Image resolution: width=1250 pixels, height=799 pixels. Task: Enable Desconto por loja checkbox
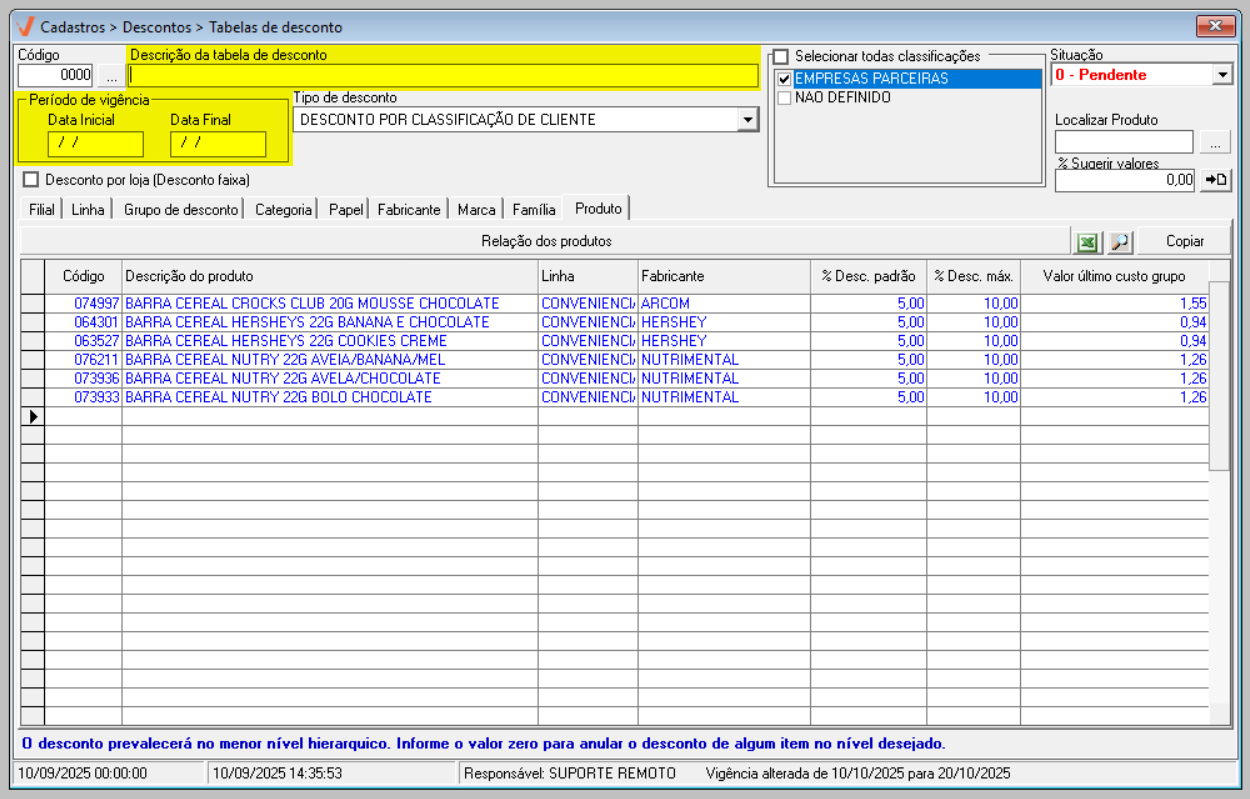pyautogui.click(x=31, y=180)
